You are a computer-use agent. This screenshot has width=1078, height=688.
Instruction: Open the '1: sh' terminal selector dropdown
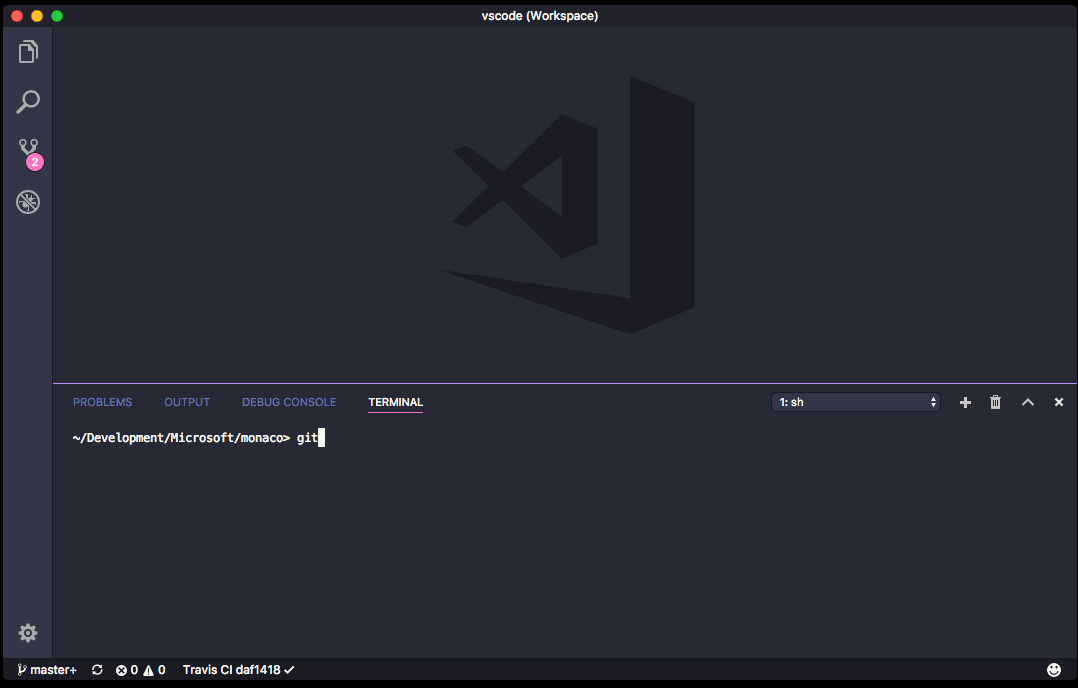point(855,402)
